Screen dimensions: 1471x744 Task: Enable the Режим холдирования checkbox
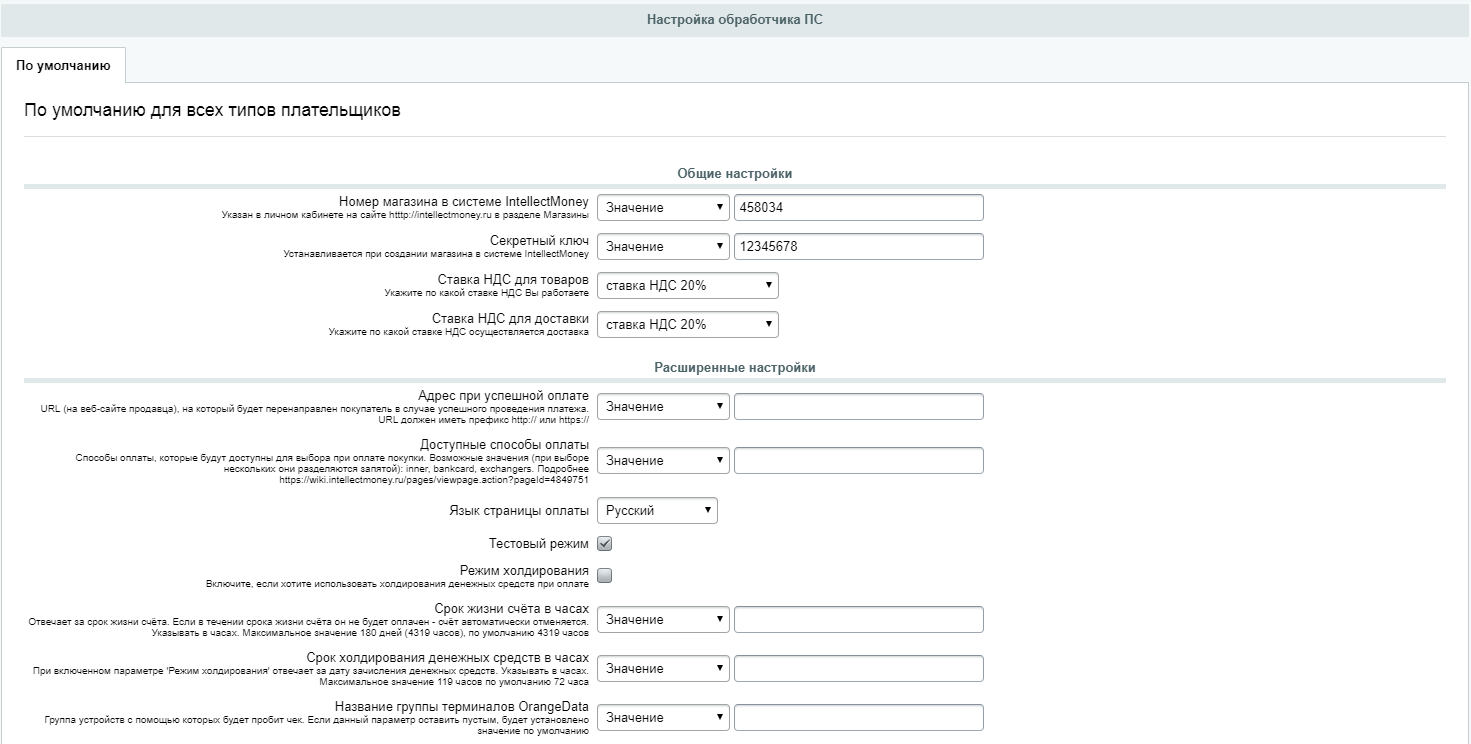tap(604, 575)
